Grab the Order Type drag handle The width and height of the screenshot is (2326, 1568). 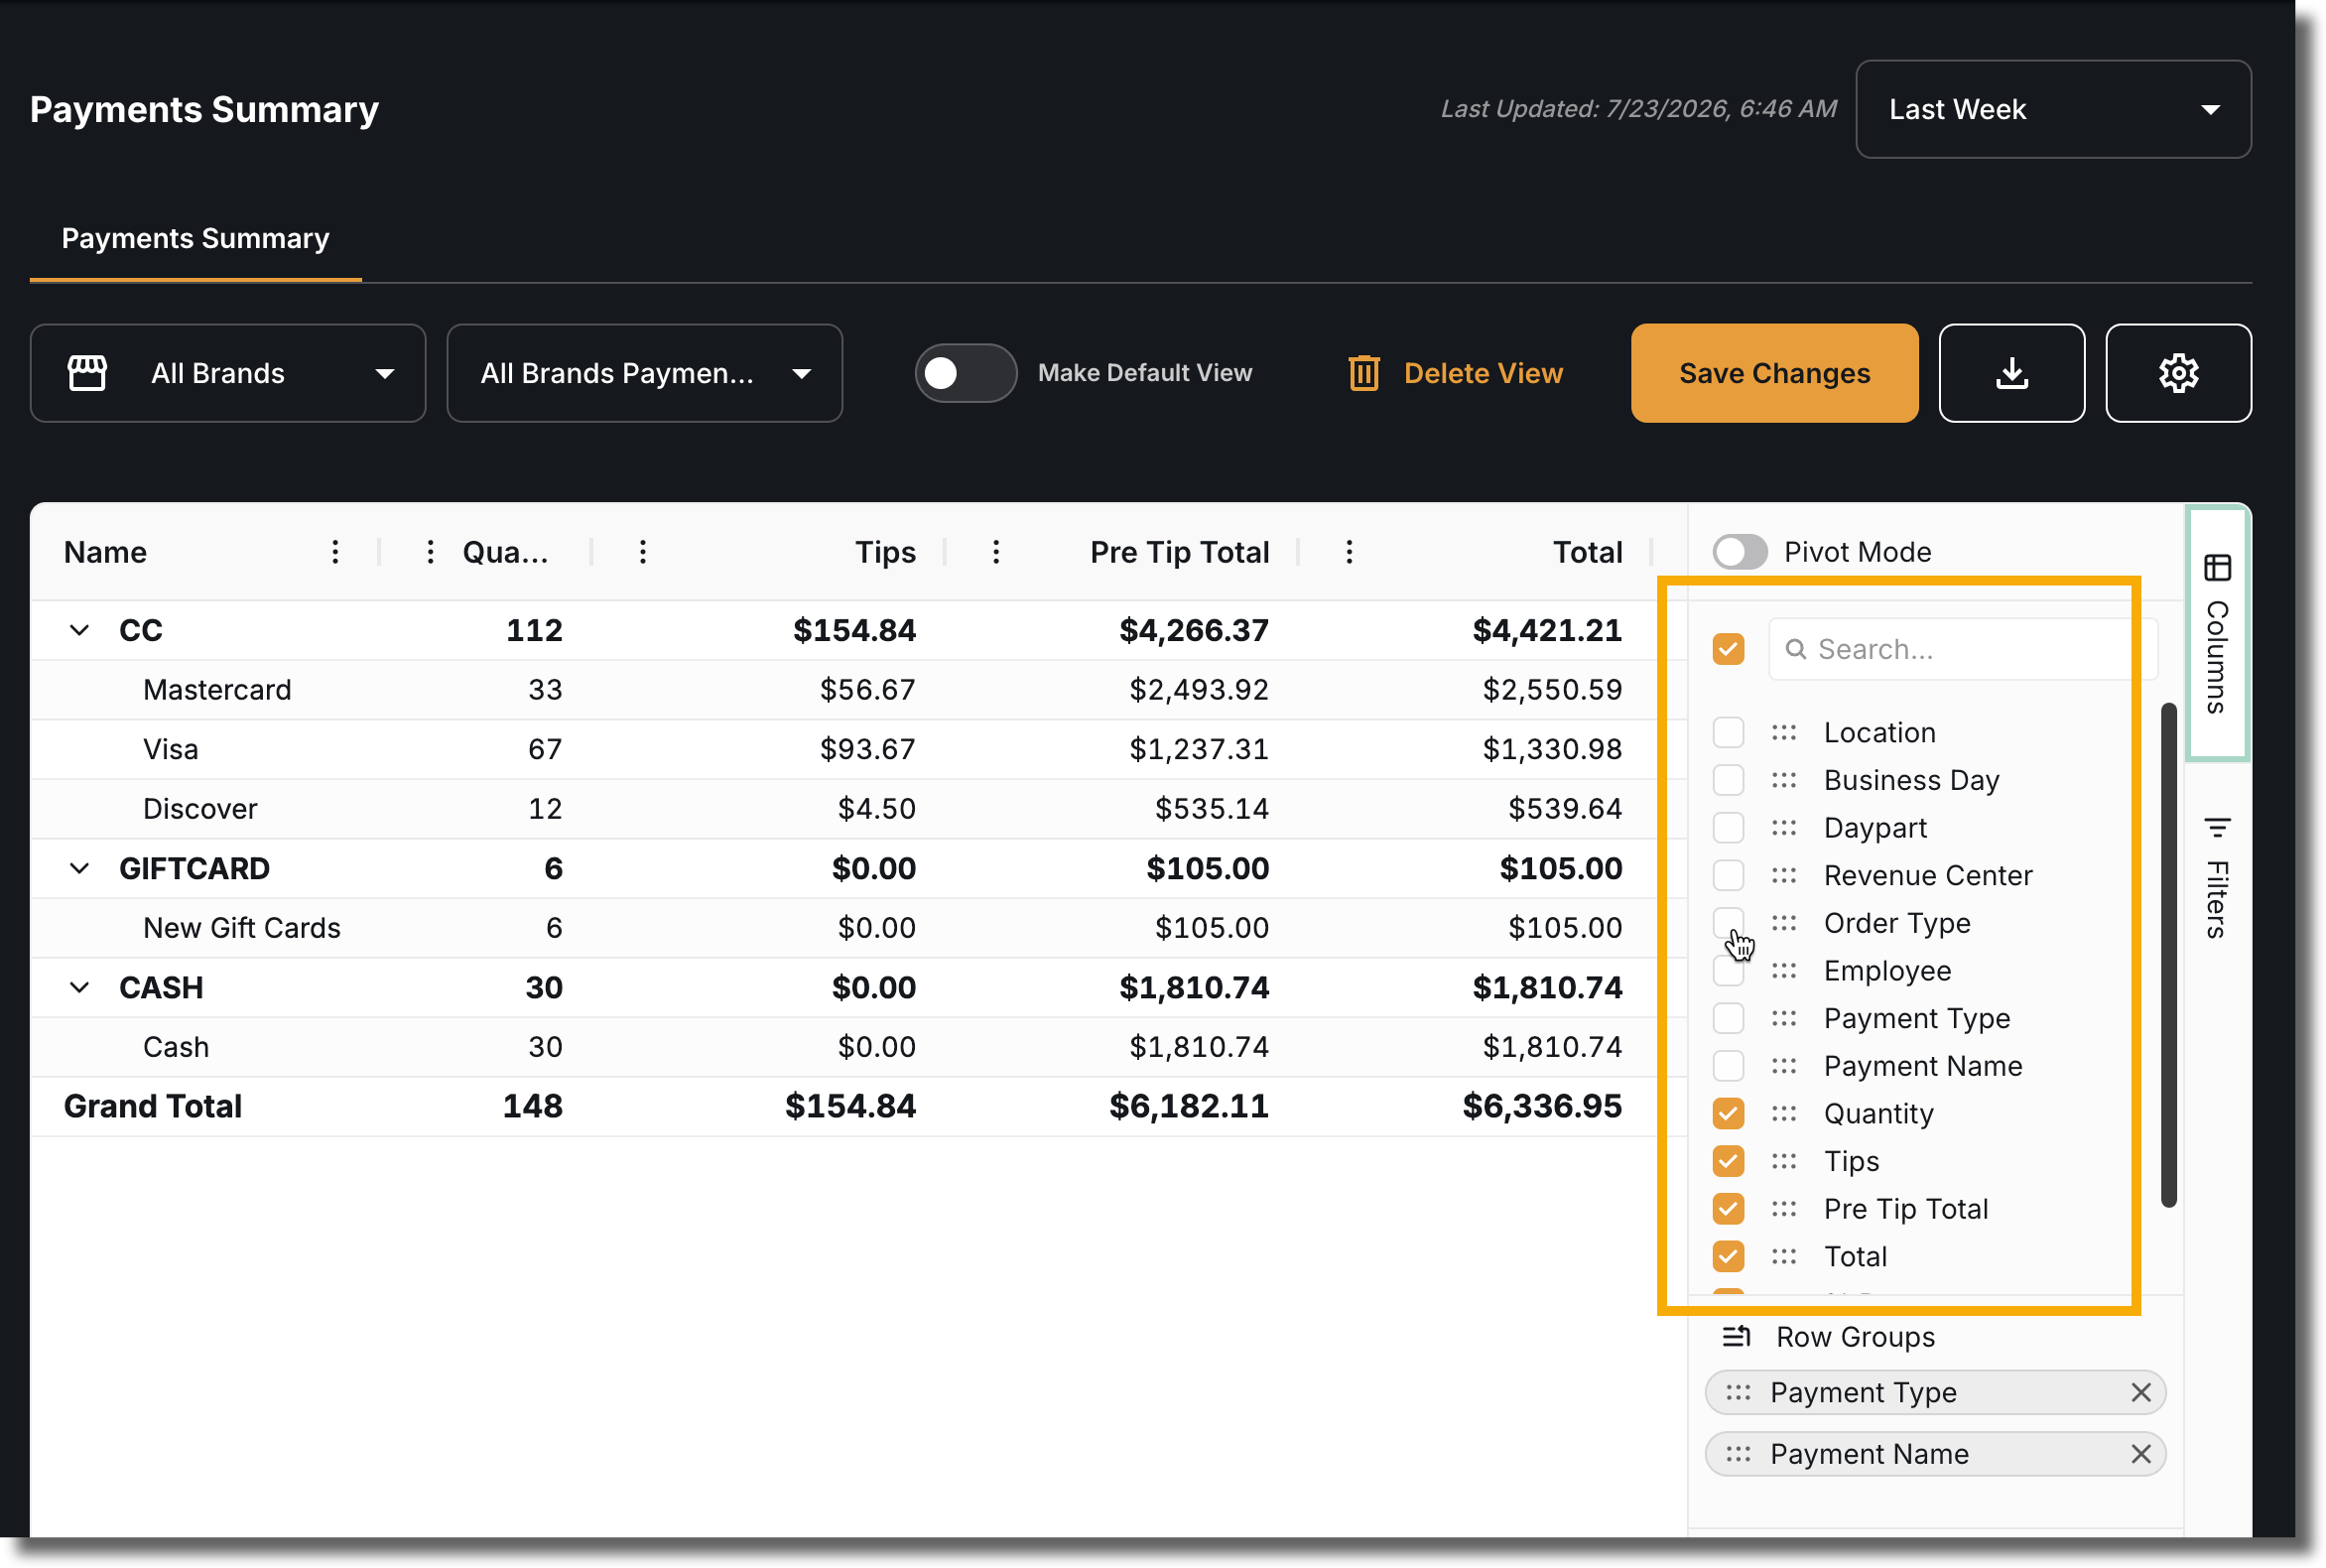[x=1784, y=923]
